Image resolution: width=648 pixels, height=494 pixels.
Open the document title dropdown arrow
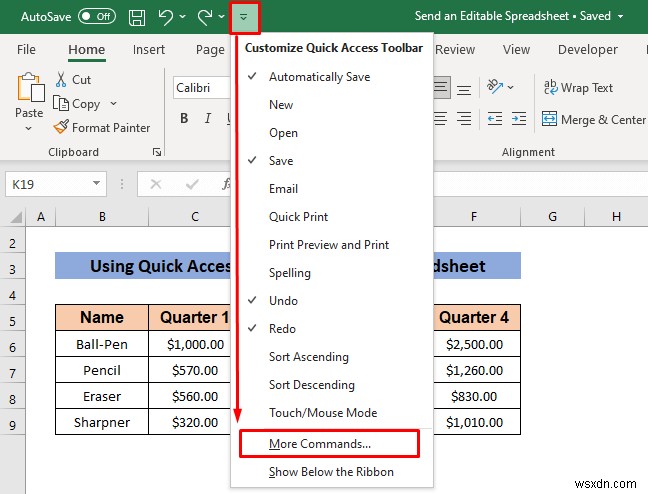621,17
